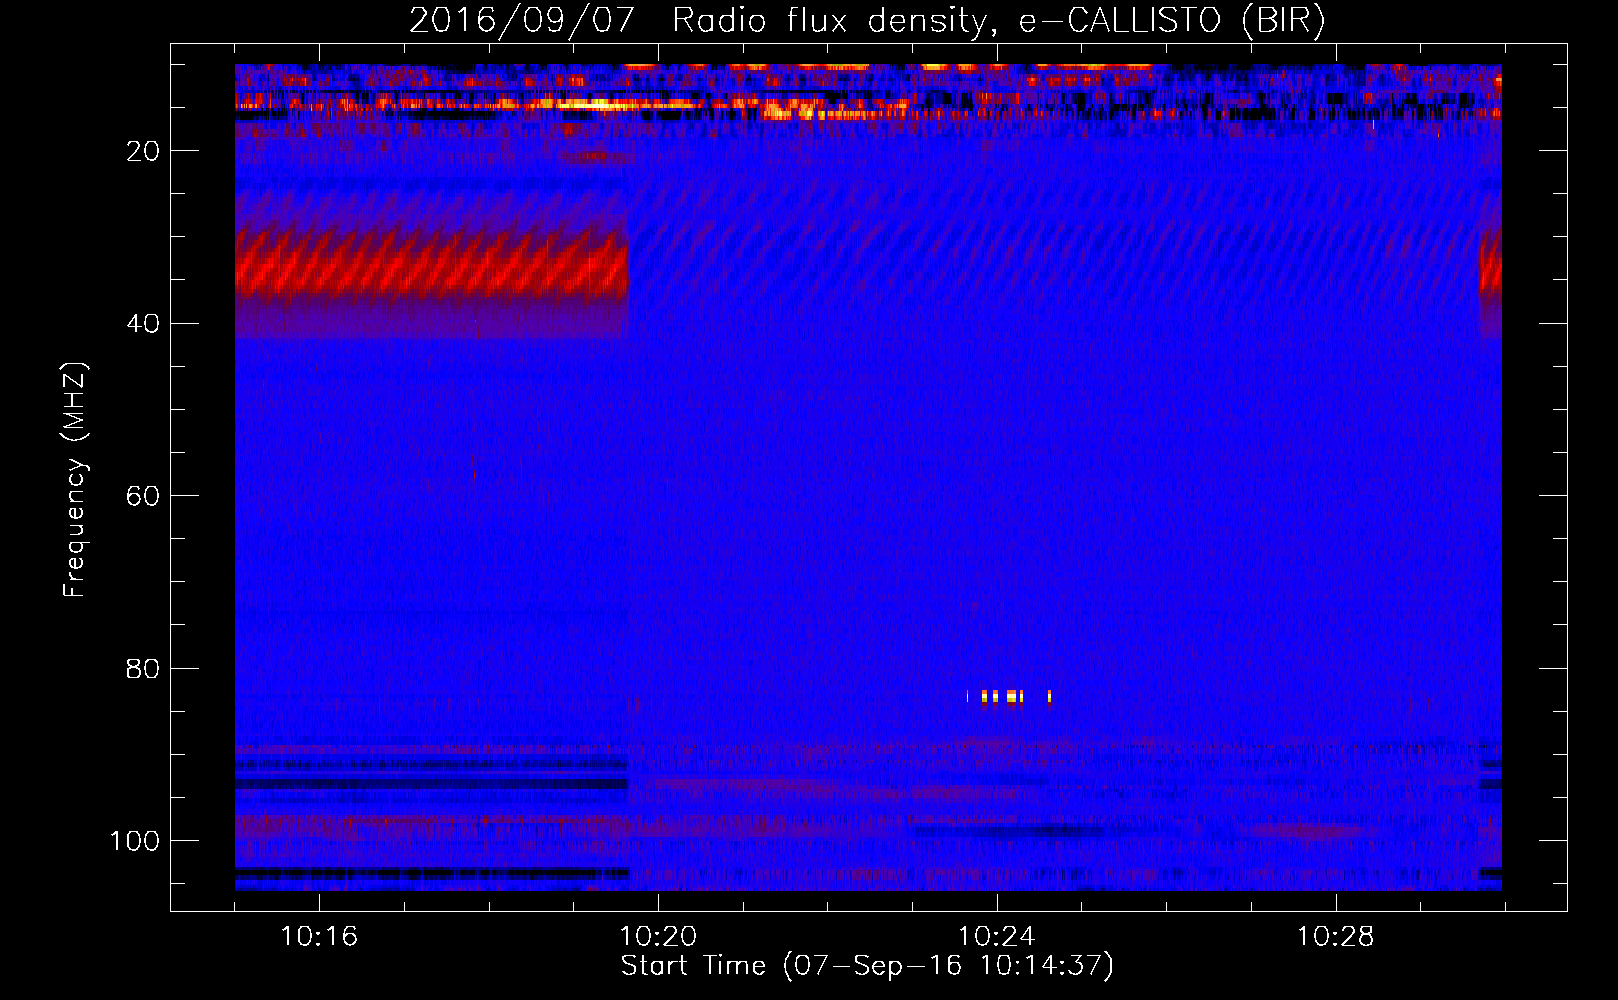Click the plot title '2016/09/07 Radio flux density'
This screenshot has width=1618, height=1000.
(x=867, y=20)
